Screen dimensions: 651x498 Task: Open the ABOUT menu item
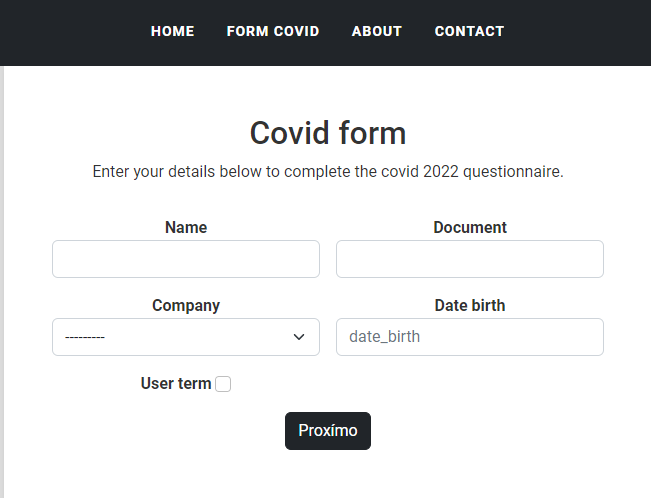[x=377, y=31]
